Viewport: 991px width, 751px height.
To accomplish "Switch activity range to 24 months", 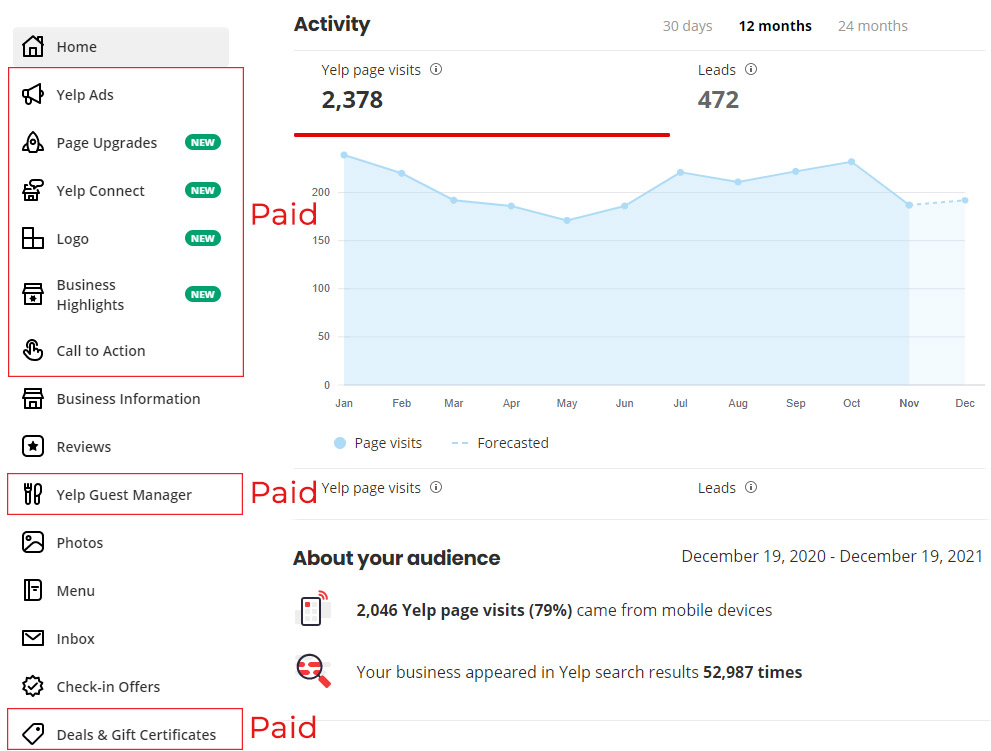I will [872, 26].
